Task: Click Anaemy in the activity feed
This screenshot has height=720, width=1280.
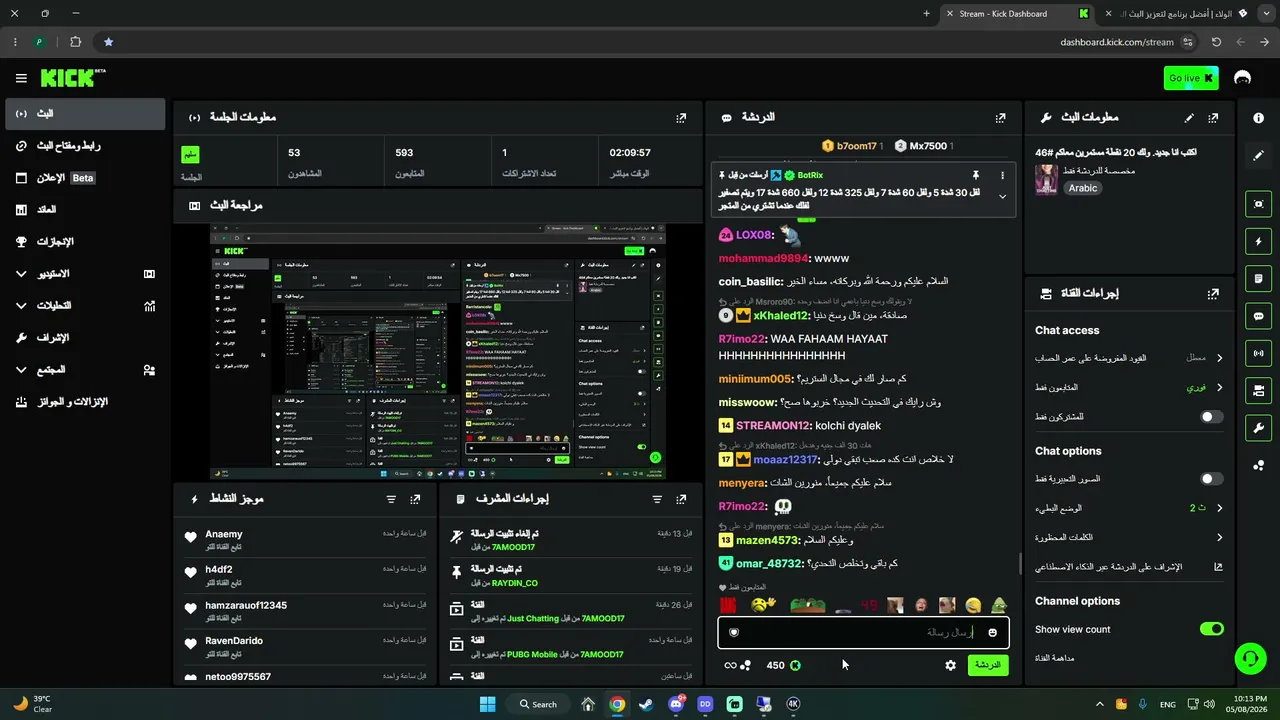Action: [x=224, y=535]
